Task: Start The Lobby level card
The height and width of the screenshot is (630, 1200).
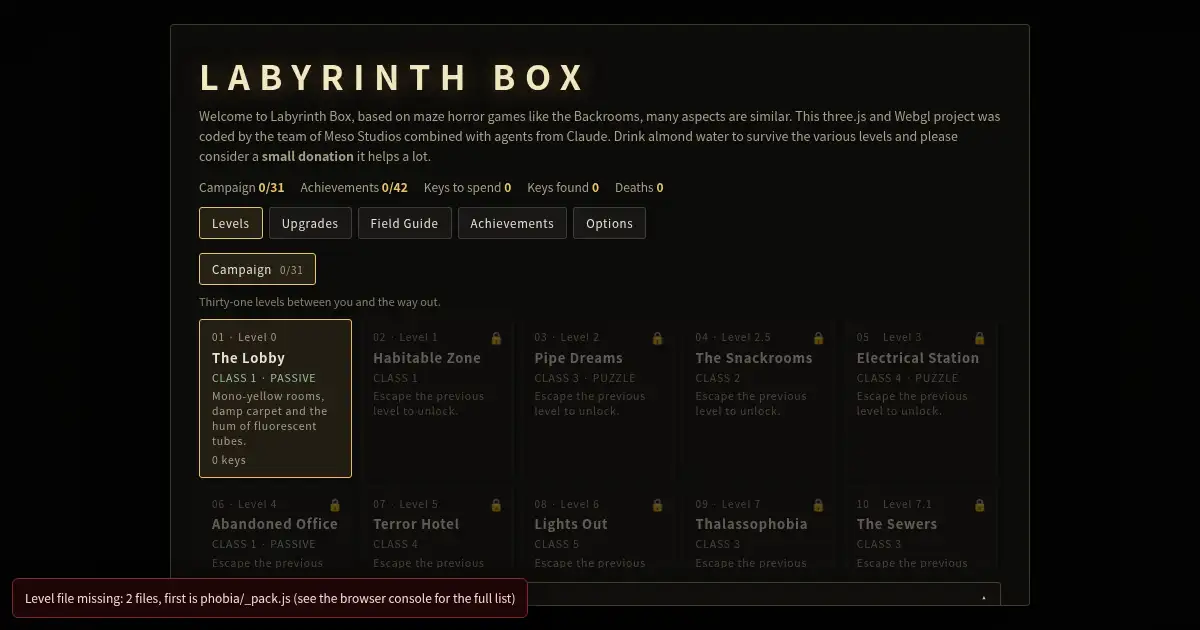Action: click(275, 398)
